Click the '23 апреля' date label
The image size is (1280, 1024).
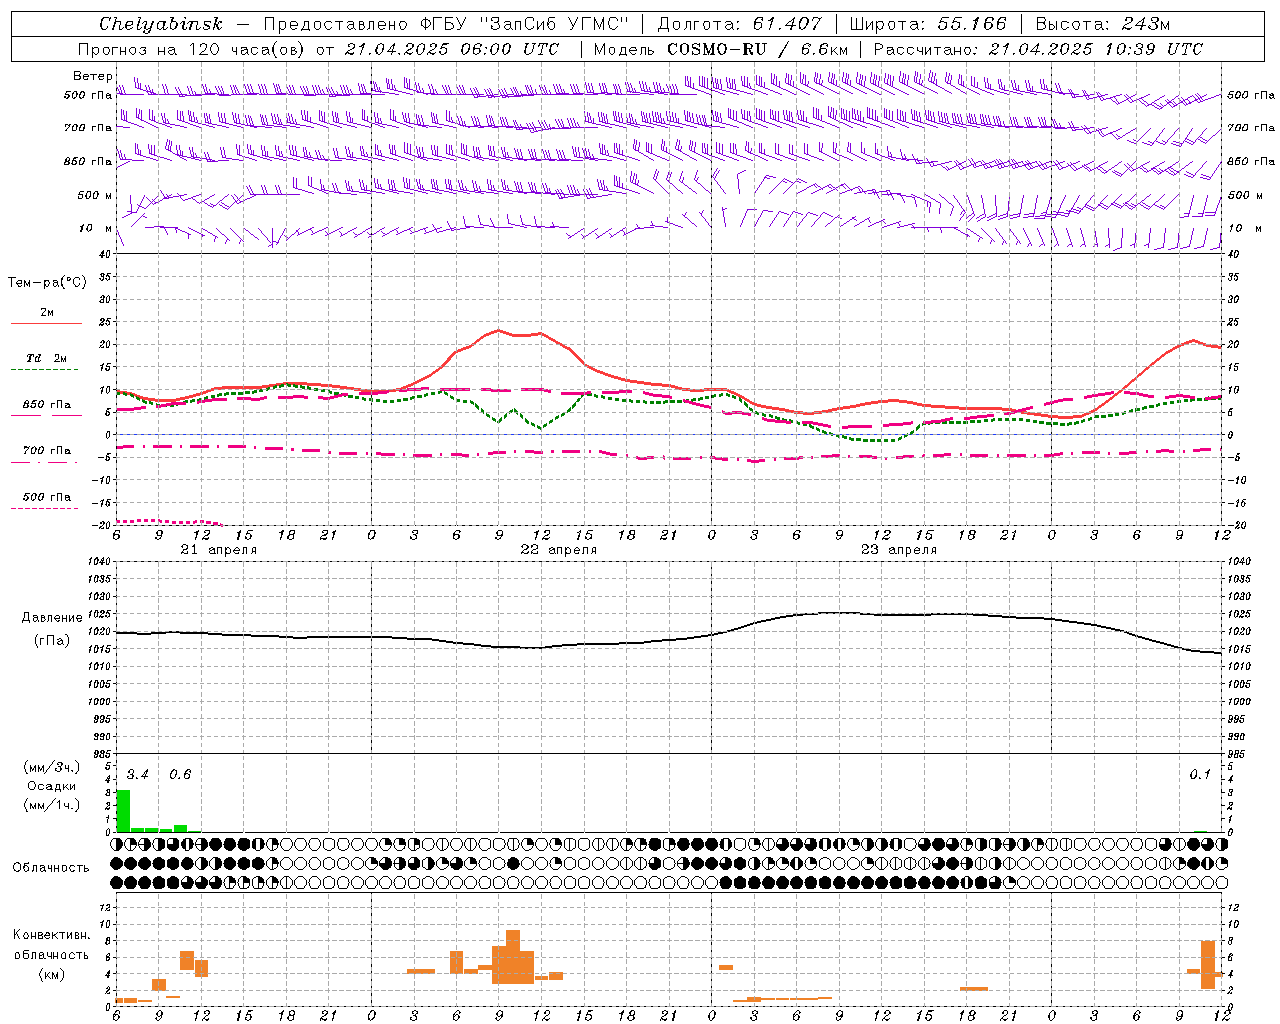(898, 550)
